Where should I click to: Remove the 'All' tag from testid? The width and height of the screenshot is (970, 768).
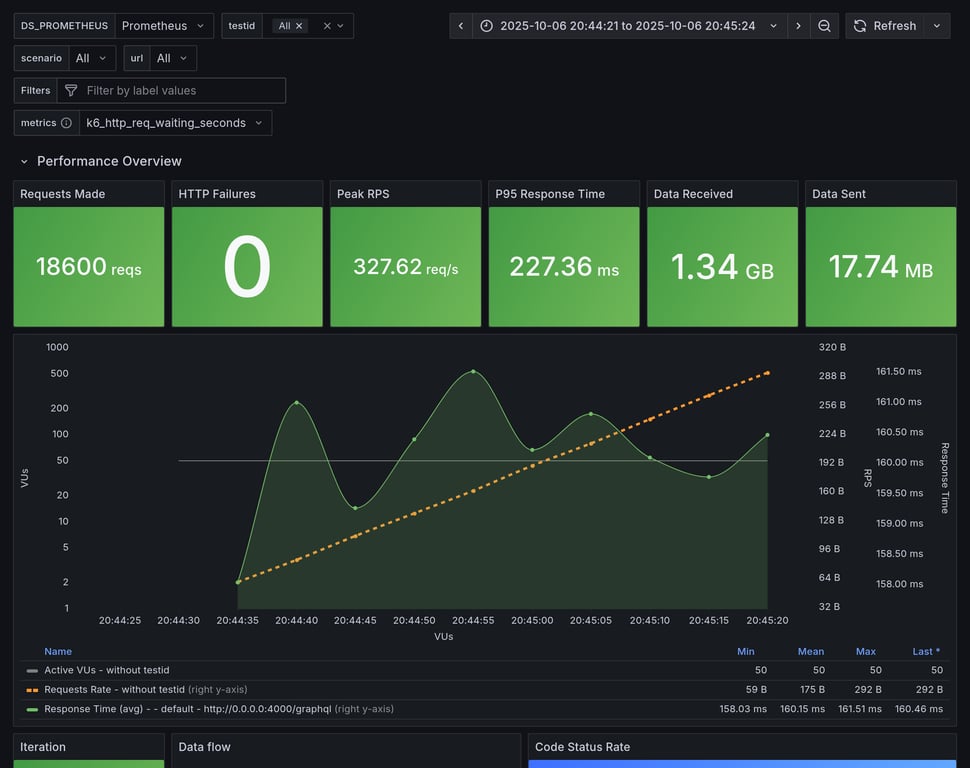299,26
